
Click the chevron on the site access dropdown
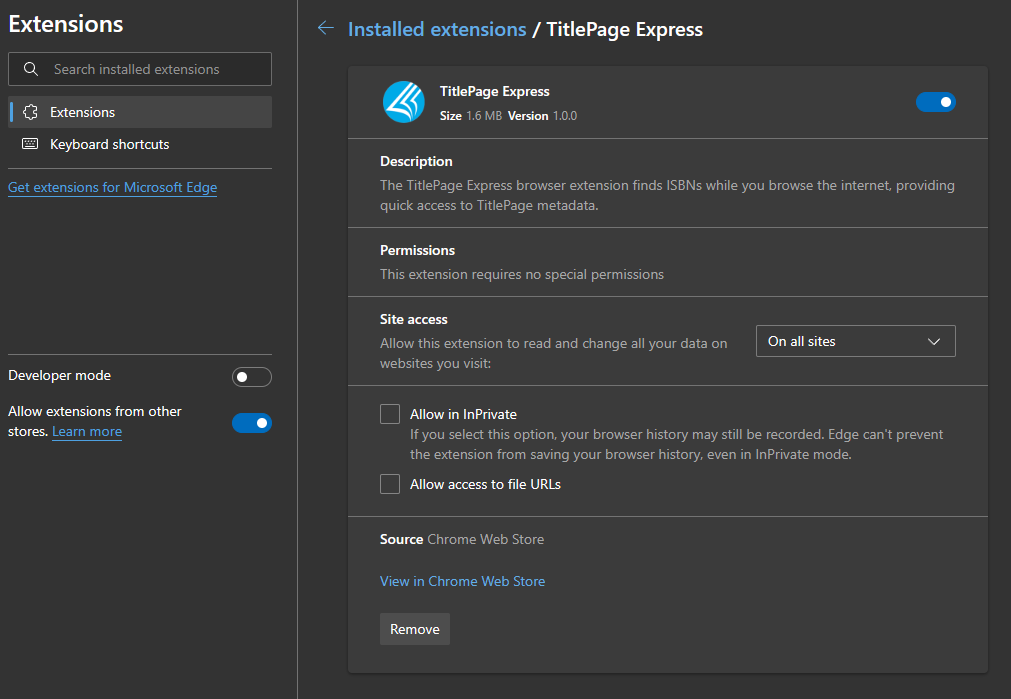(x=935, y=340)
